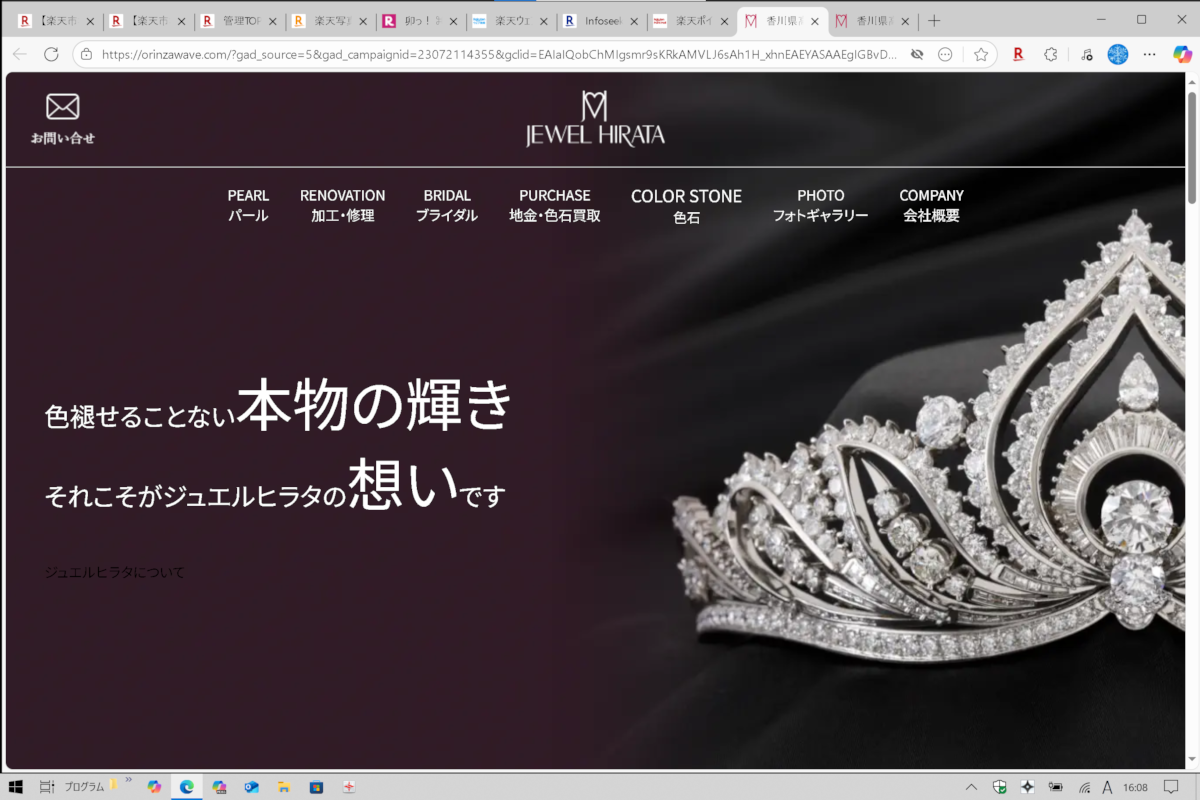
Task: Click Microsoft Edge icon in taskbar
Action: pyautogui.click(x=186, y=787)
